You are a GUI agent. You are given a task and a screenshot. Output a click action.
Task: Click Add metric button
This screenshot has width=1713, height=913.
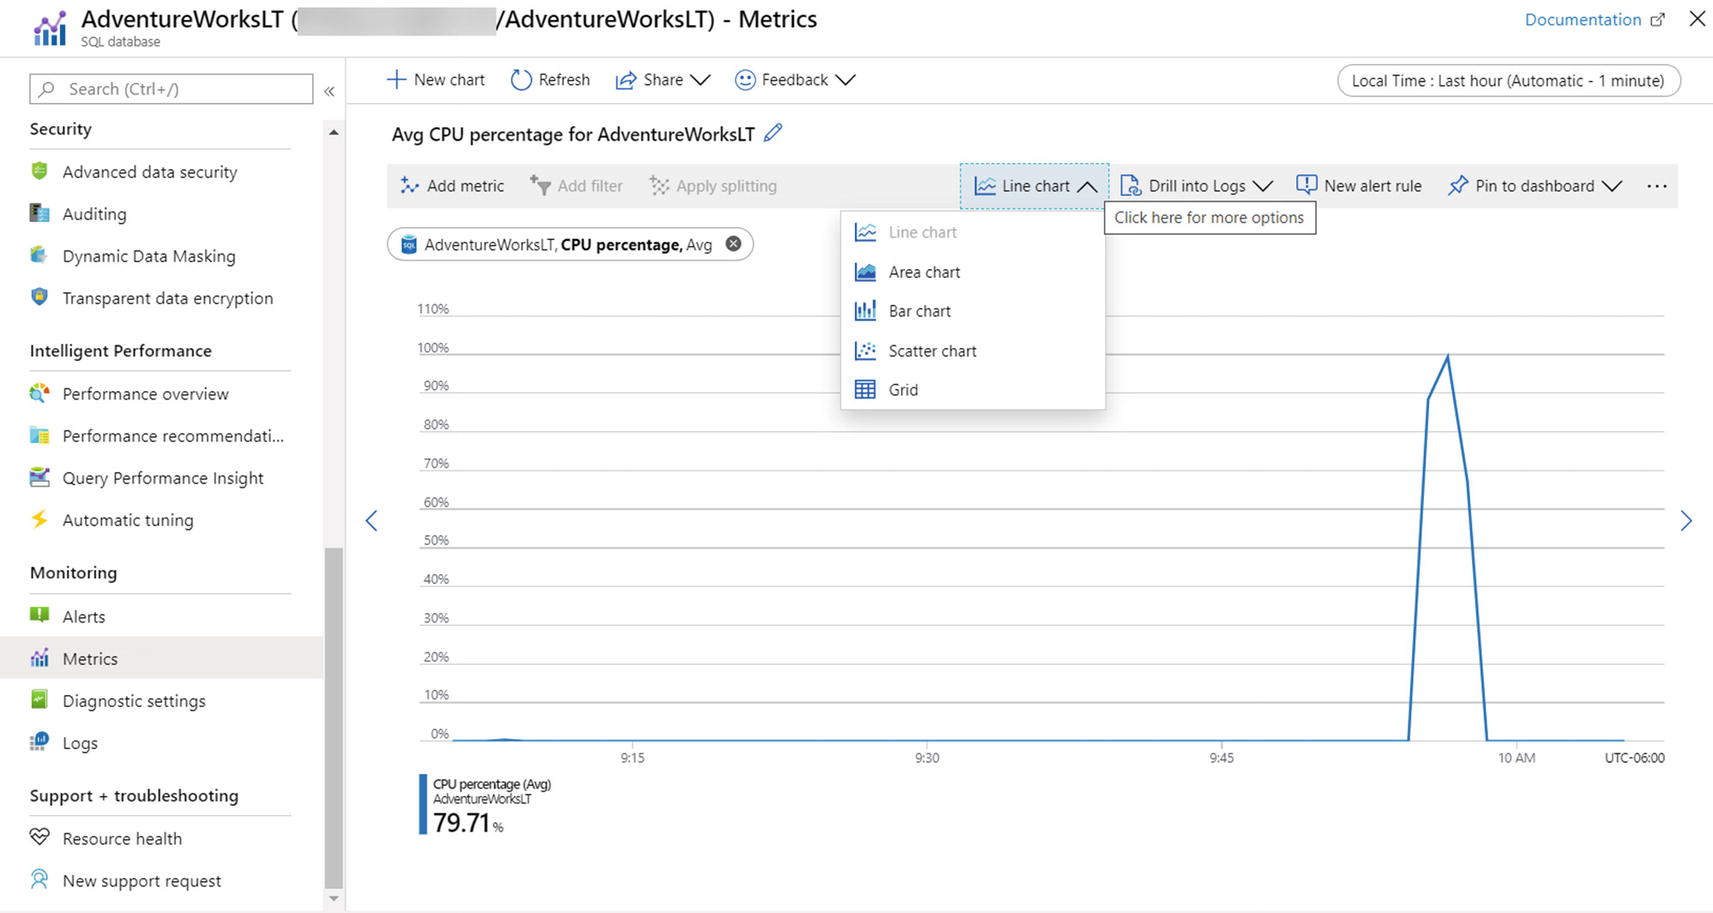452,186
